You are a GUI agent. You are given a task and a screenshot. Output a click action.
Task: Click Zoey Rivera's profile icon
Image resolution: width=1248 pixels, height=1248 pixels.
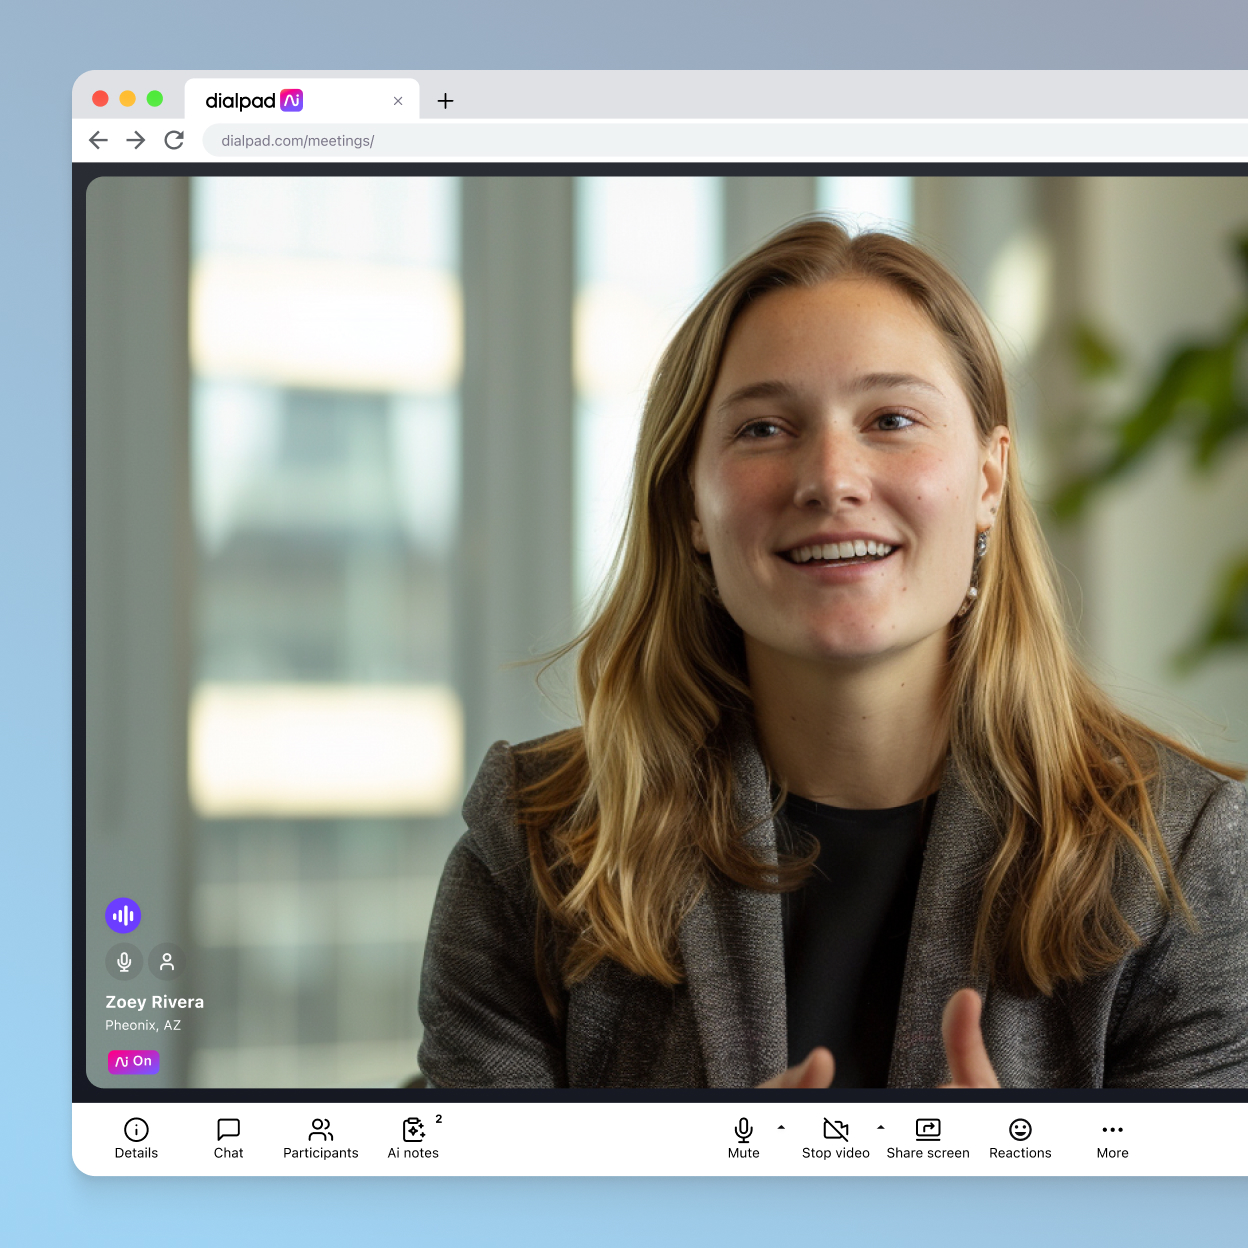pos(167,961)
